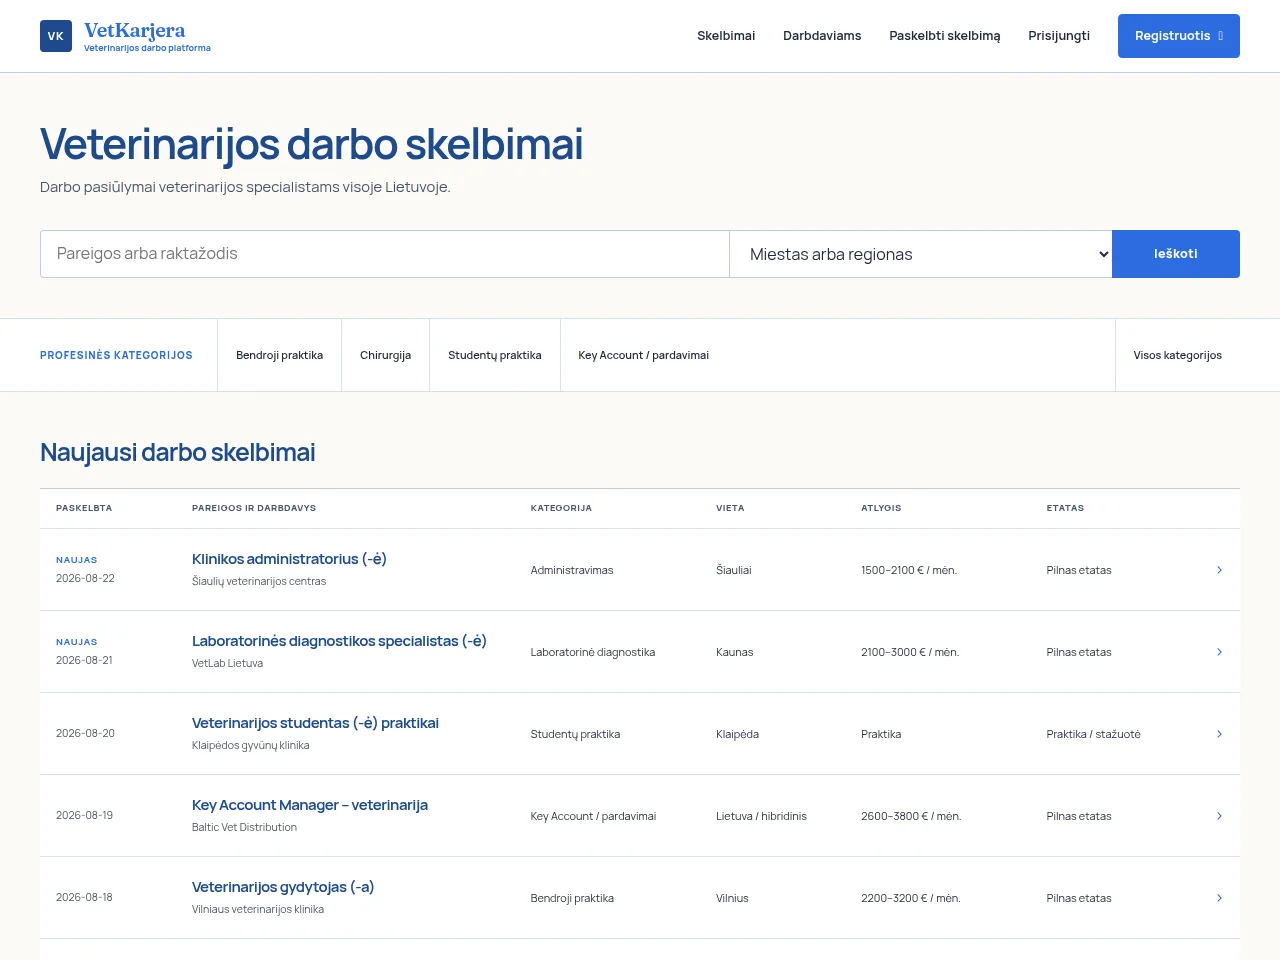1280x960 pixels.
Task: Filter by Chirurgija category
Action: [386, 355]
